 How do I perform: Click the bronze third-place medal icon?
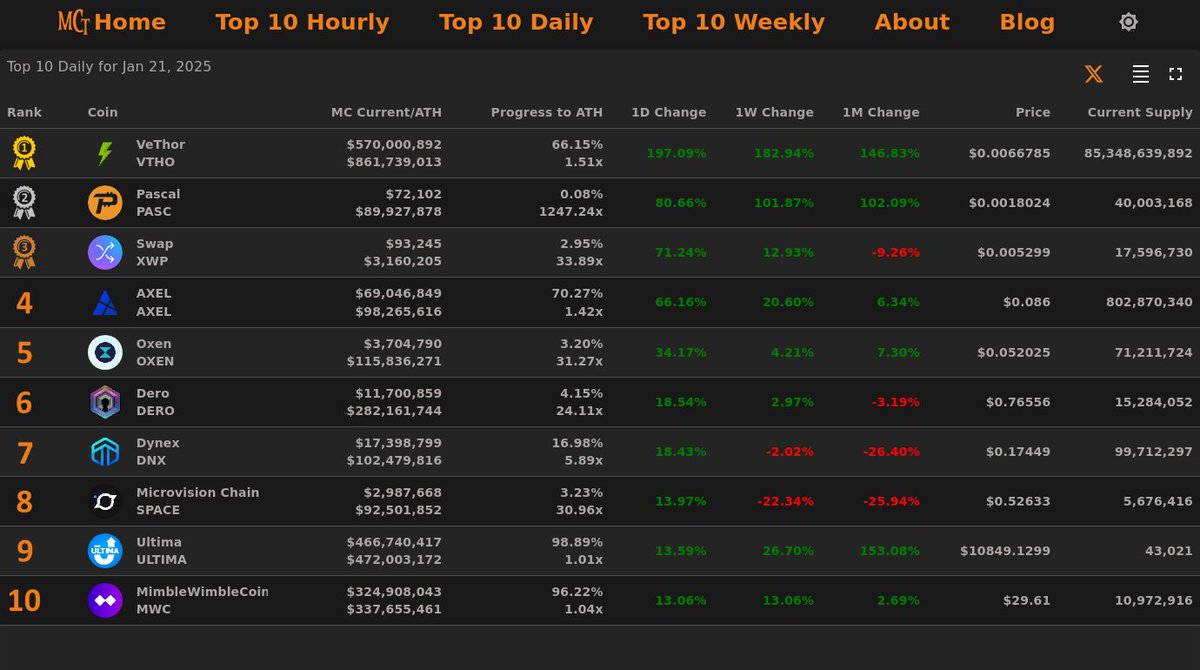tap(24, 253)
